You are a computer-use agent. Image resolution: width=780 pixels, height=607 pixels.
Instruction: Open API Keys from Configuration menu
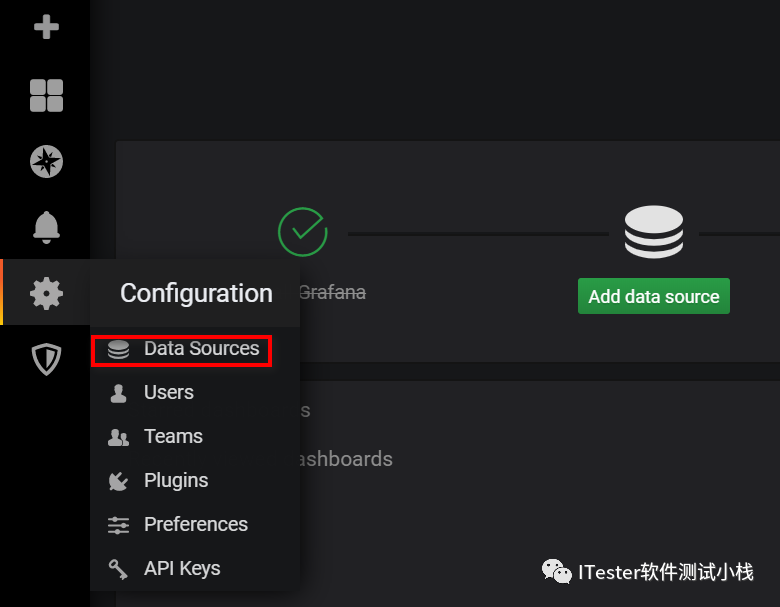(182, 569)
